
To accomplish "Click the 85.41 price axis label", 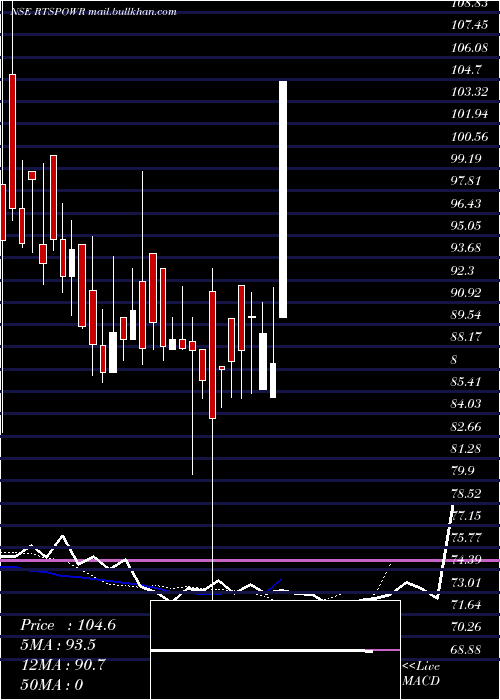I will (467, 382).
